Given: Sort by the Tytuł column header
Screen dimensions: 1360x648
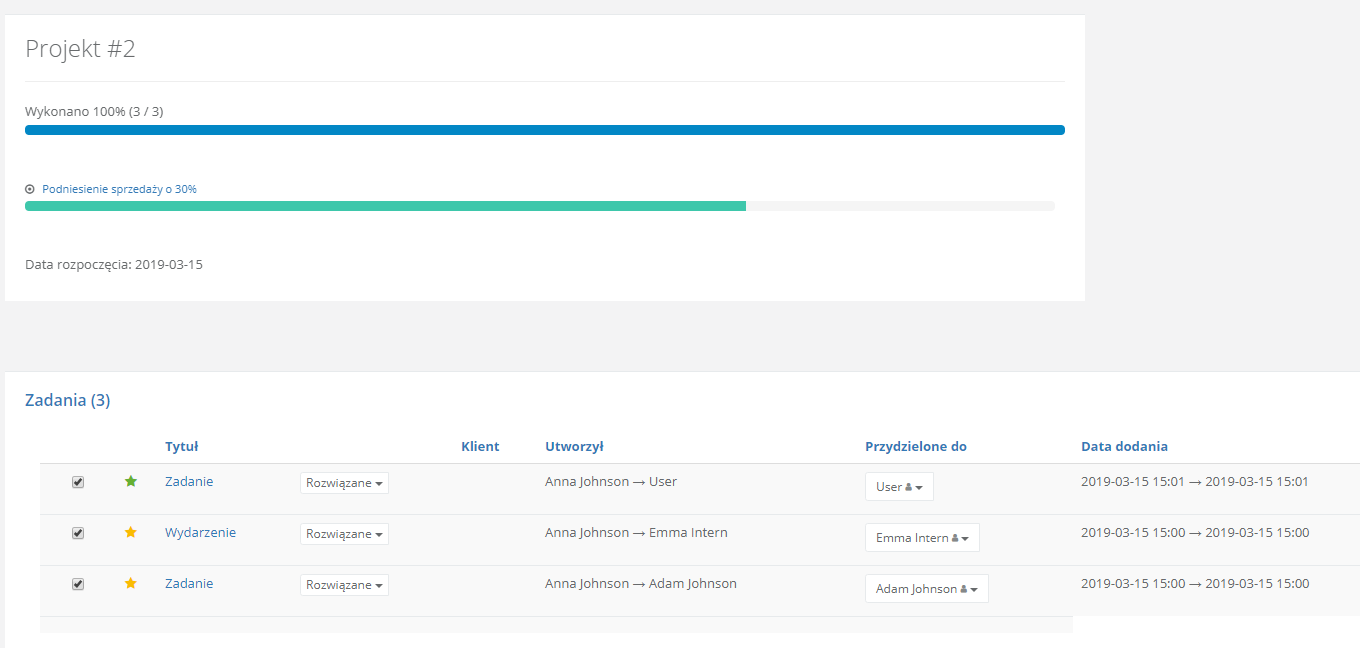Looking at the screenshot, I should 181,447.
